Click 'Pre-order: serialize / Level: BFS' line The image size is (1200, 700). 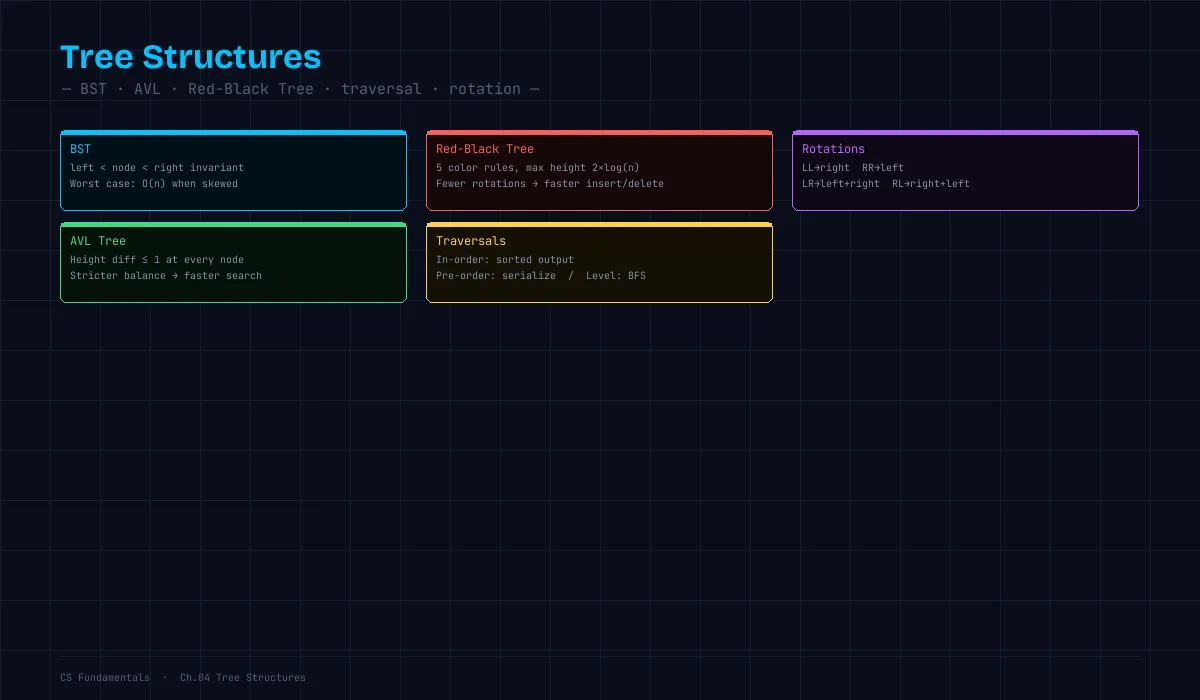[541, 276]
